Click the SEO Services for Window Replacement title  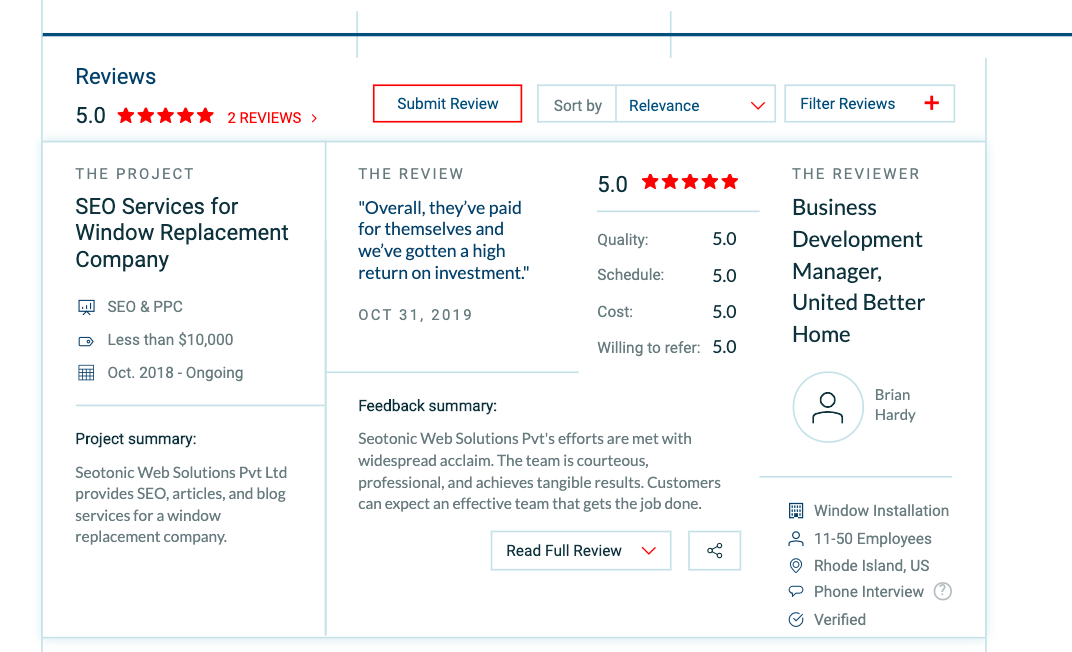pos(182,233)
